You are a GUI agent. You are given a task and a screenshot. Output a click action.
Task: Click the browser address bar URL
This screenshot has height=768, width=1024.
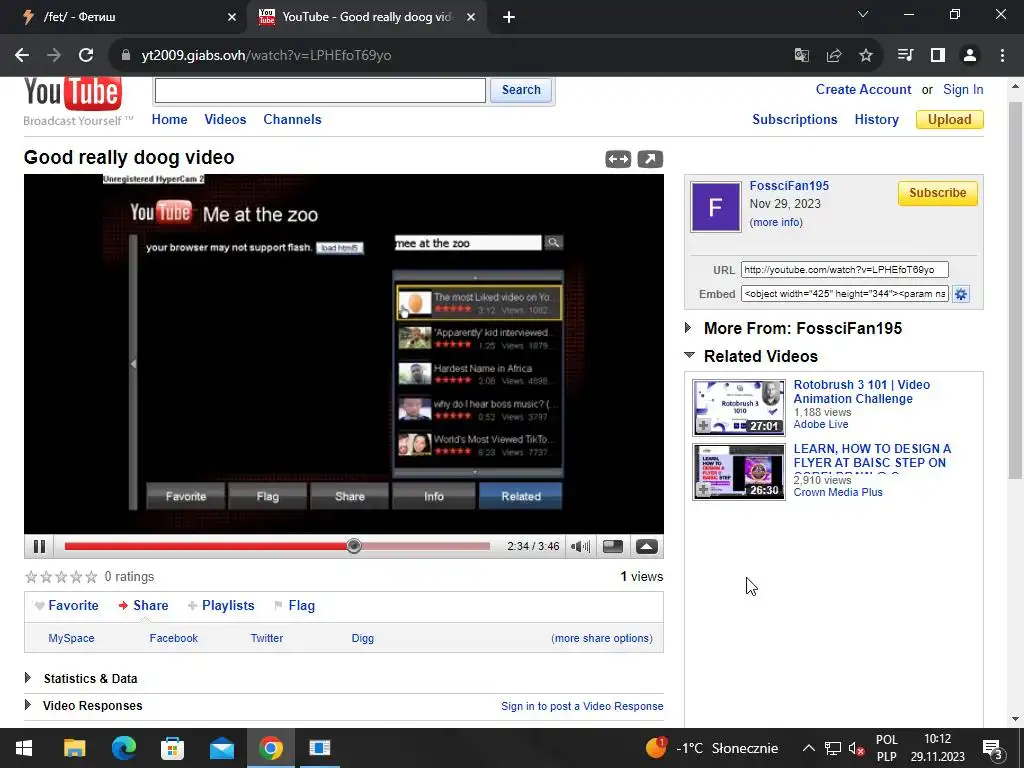[x=266, y=56]
